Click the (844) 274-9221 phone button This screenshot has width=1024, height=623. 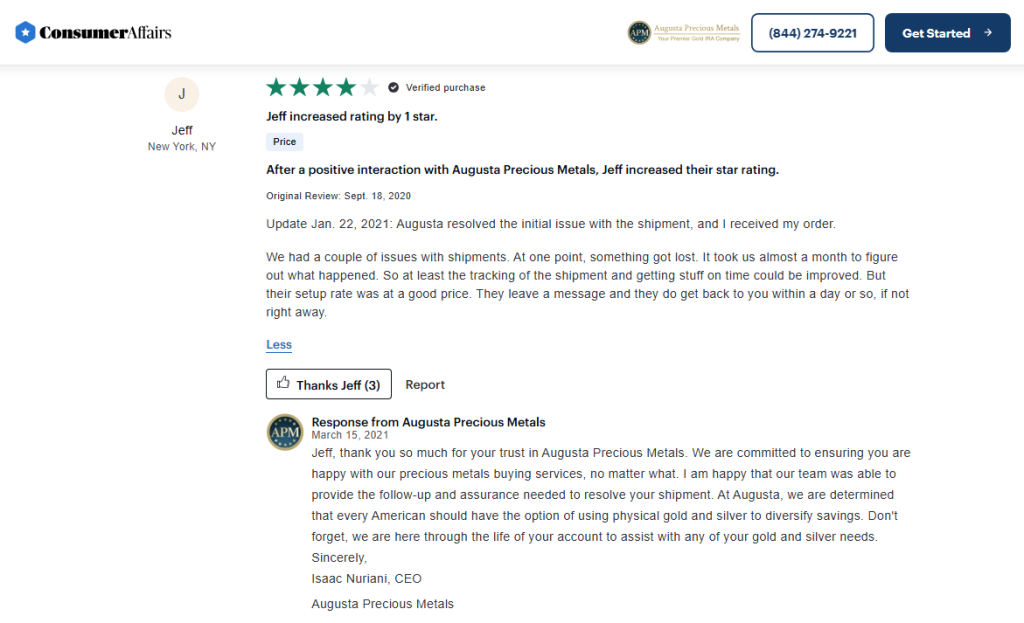point(812,32)
